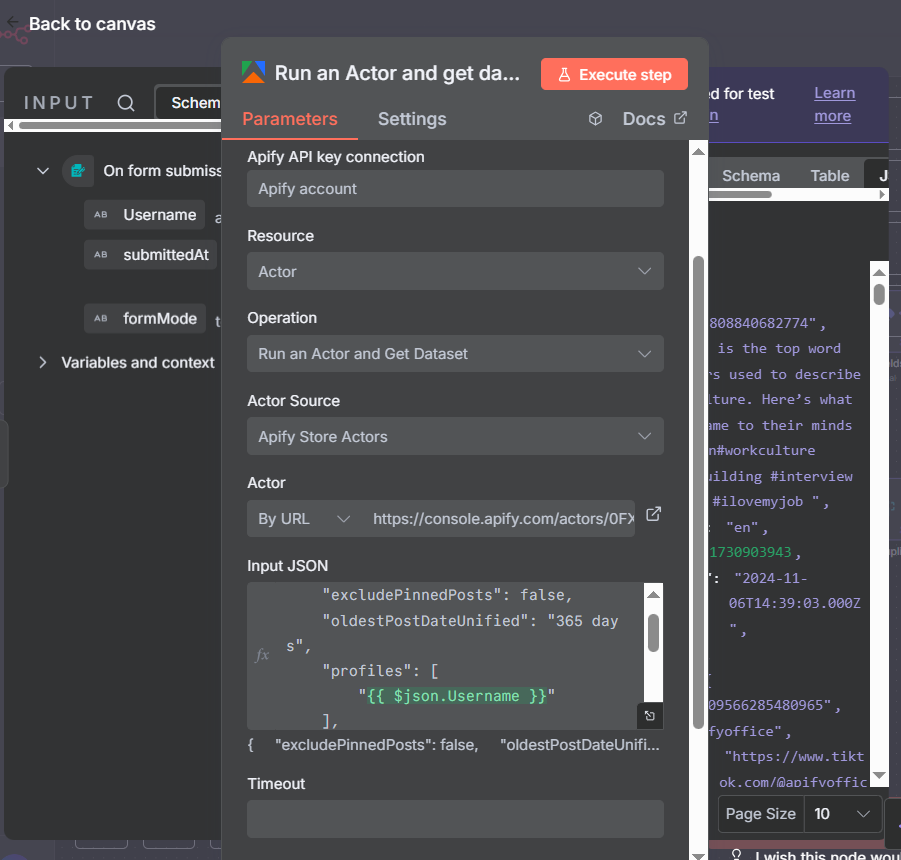The width and height of the screenshot is (901, 860).
Task: Switch to the Settings tab
Action: pos(412,119)
